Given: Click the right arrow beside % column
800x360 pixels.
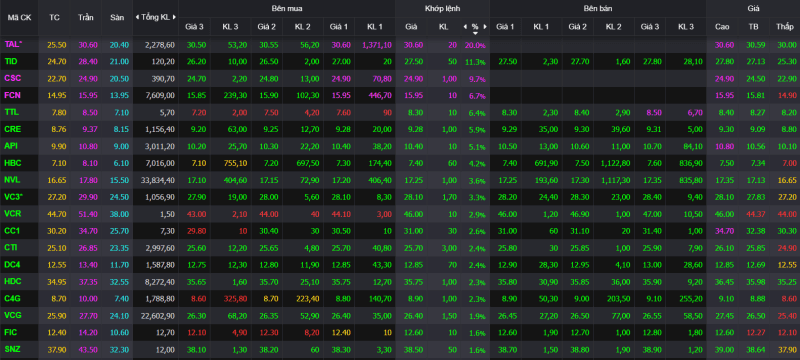Looking at the screenshot, I should point(485,27).
